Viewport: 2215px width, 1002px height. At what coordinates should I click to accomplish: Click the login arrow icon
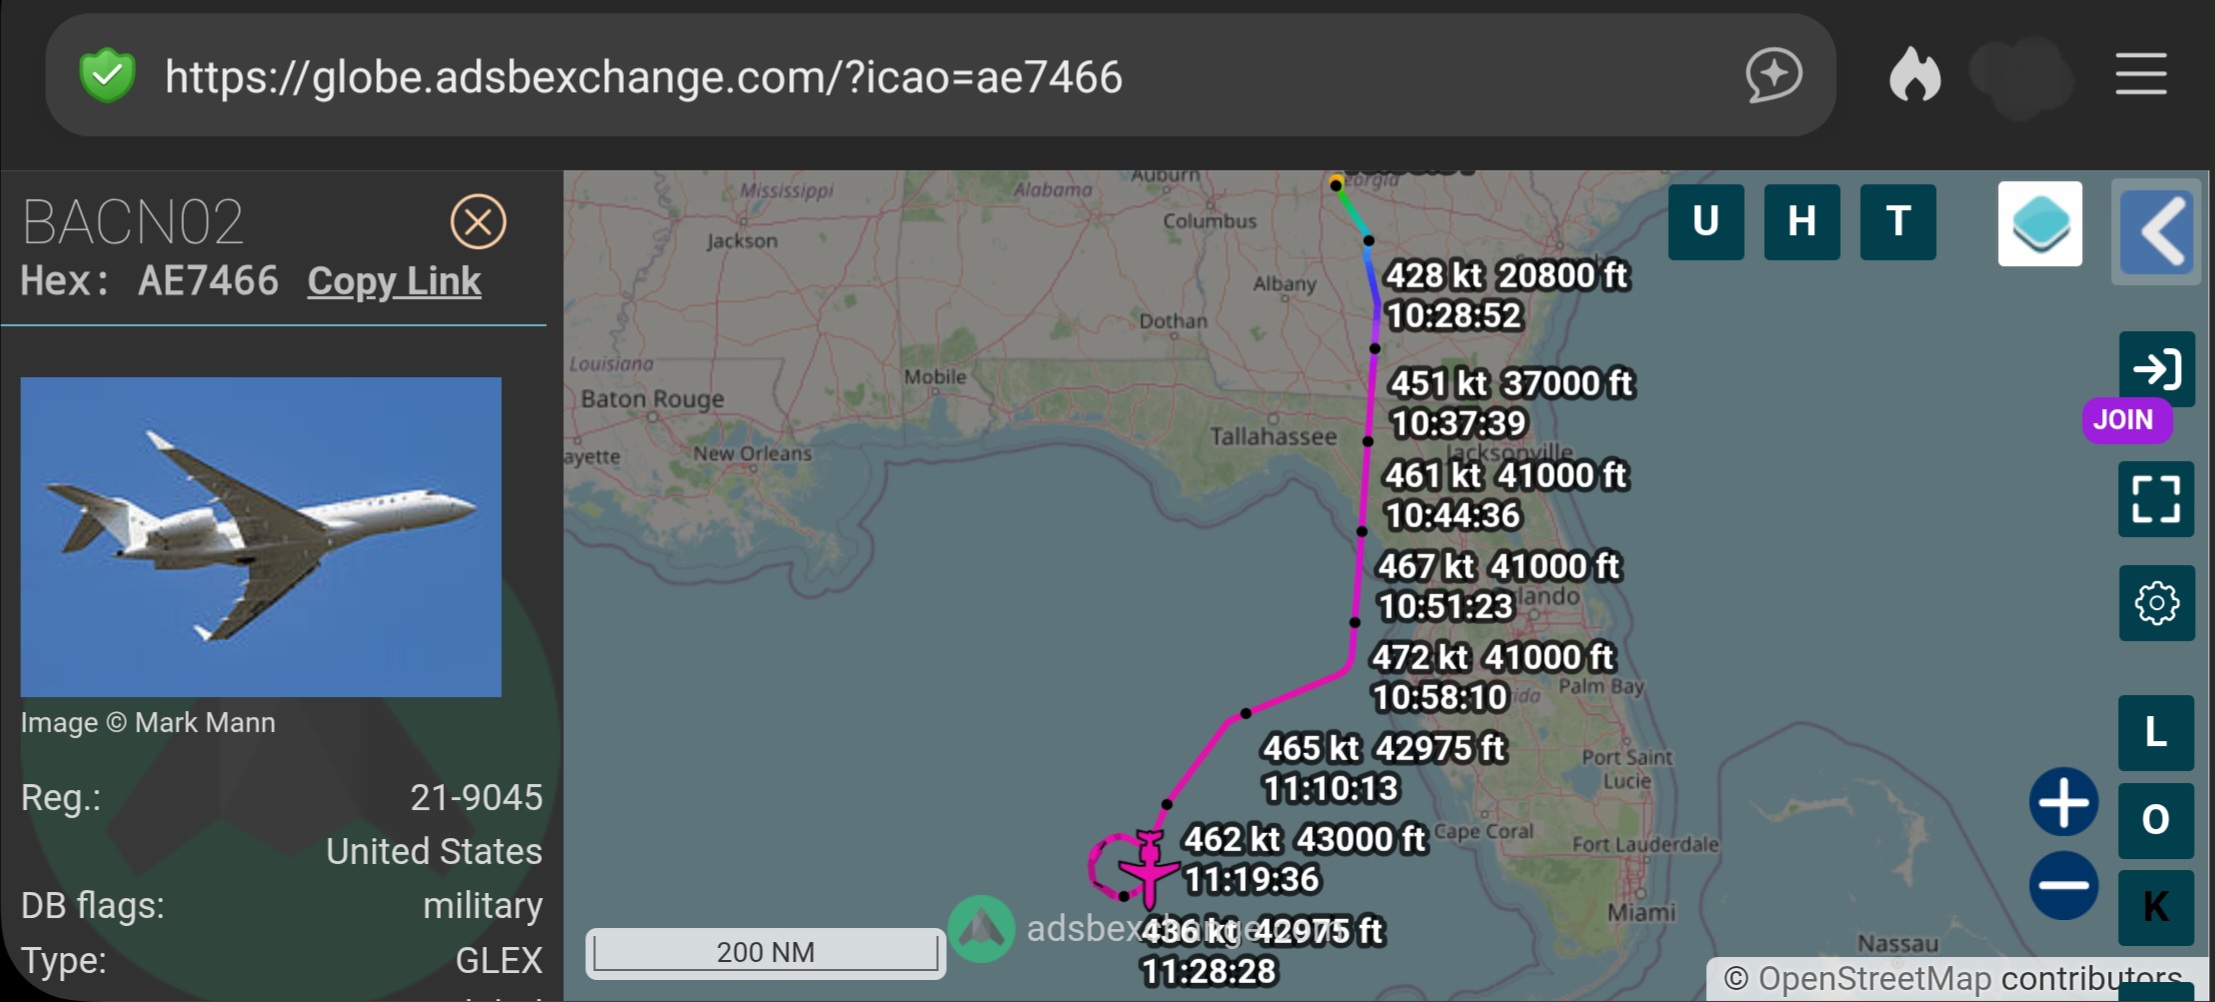(x=2157, y=369)
